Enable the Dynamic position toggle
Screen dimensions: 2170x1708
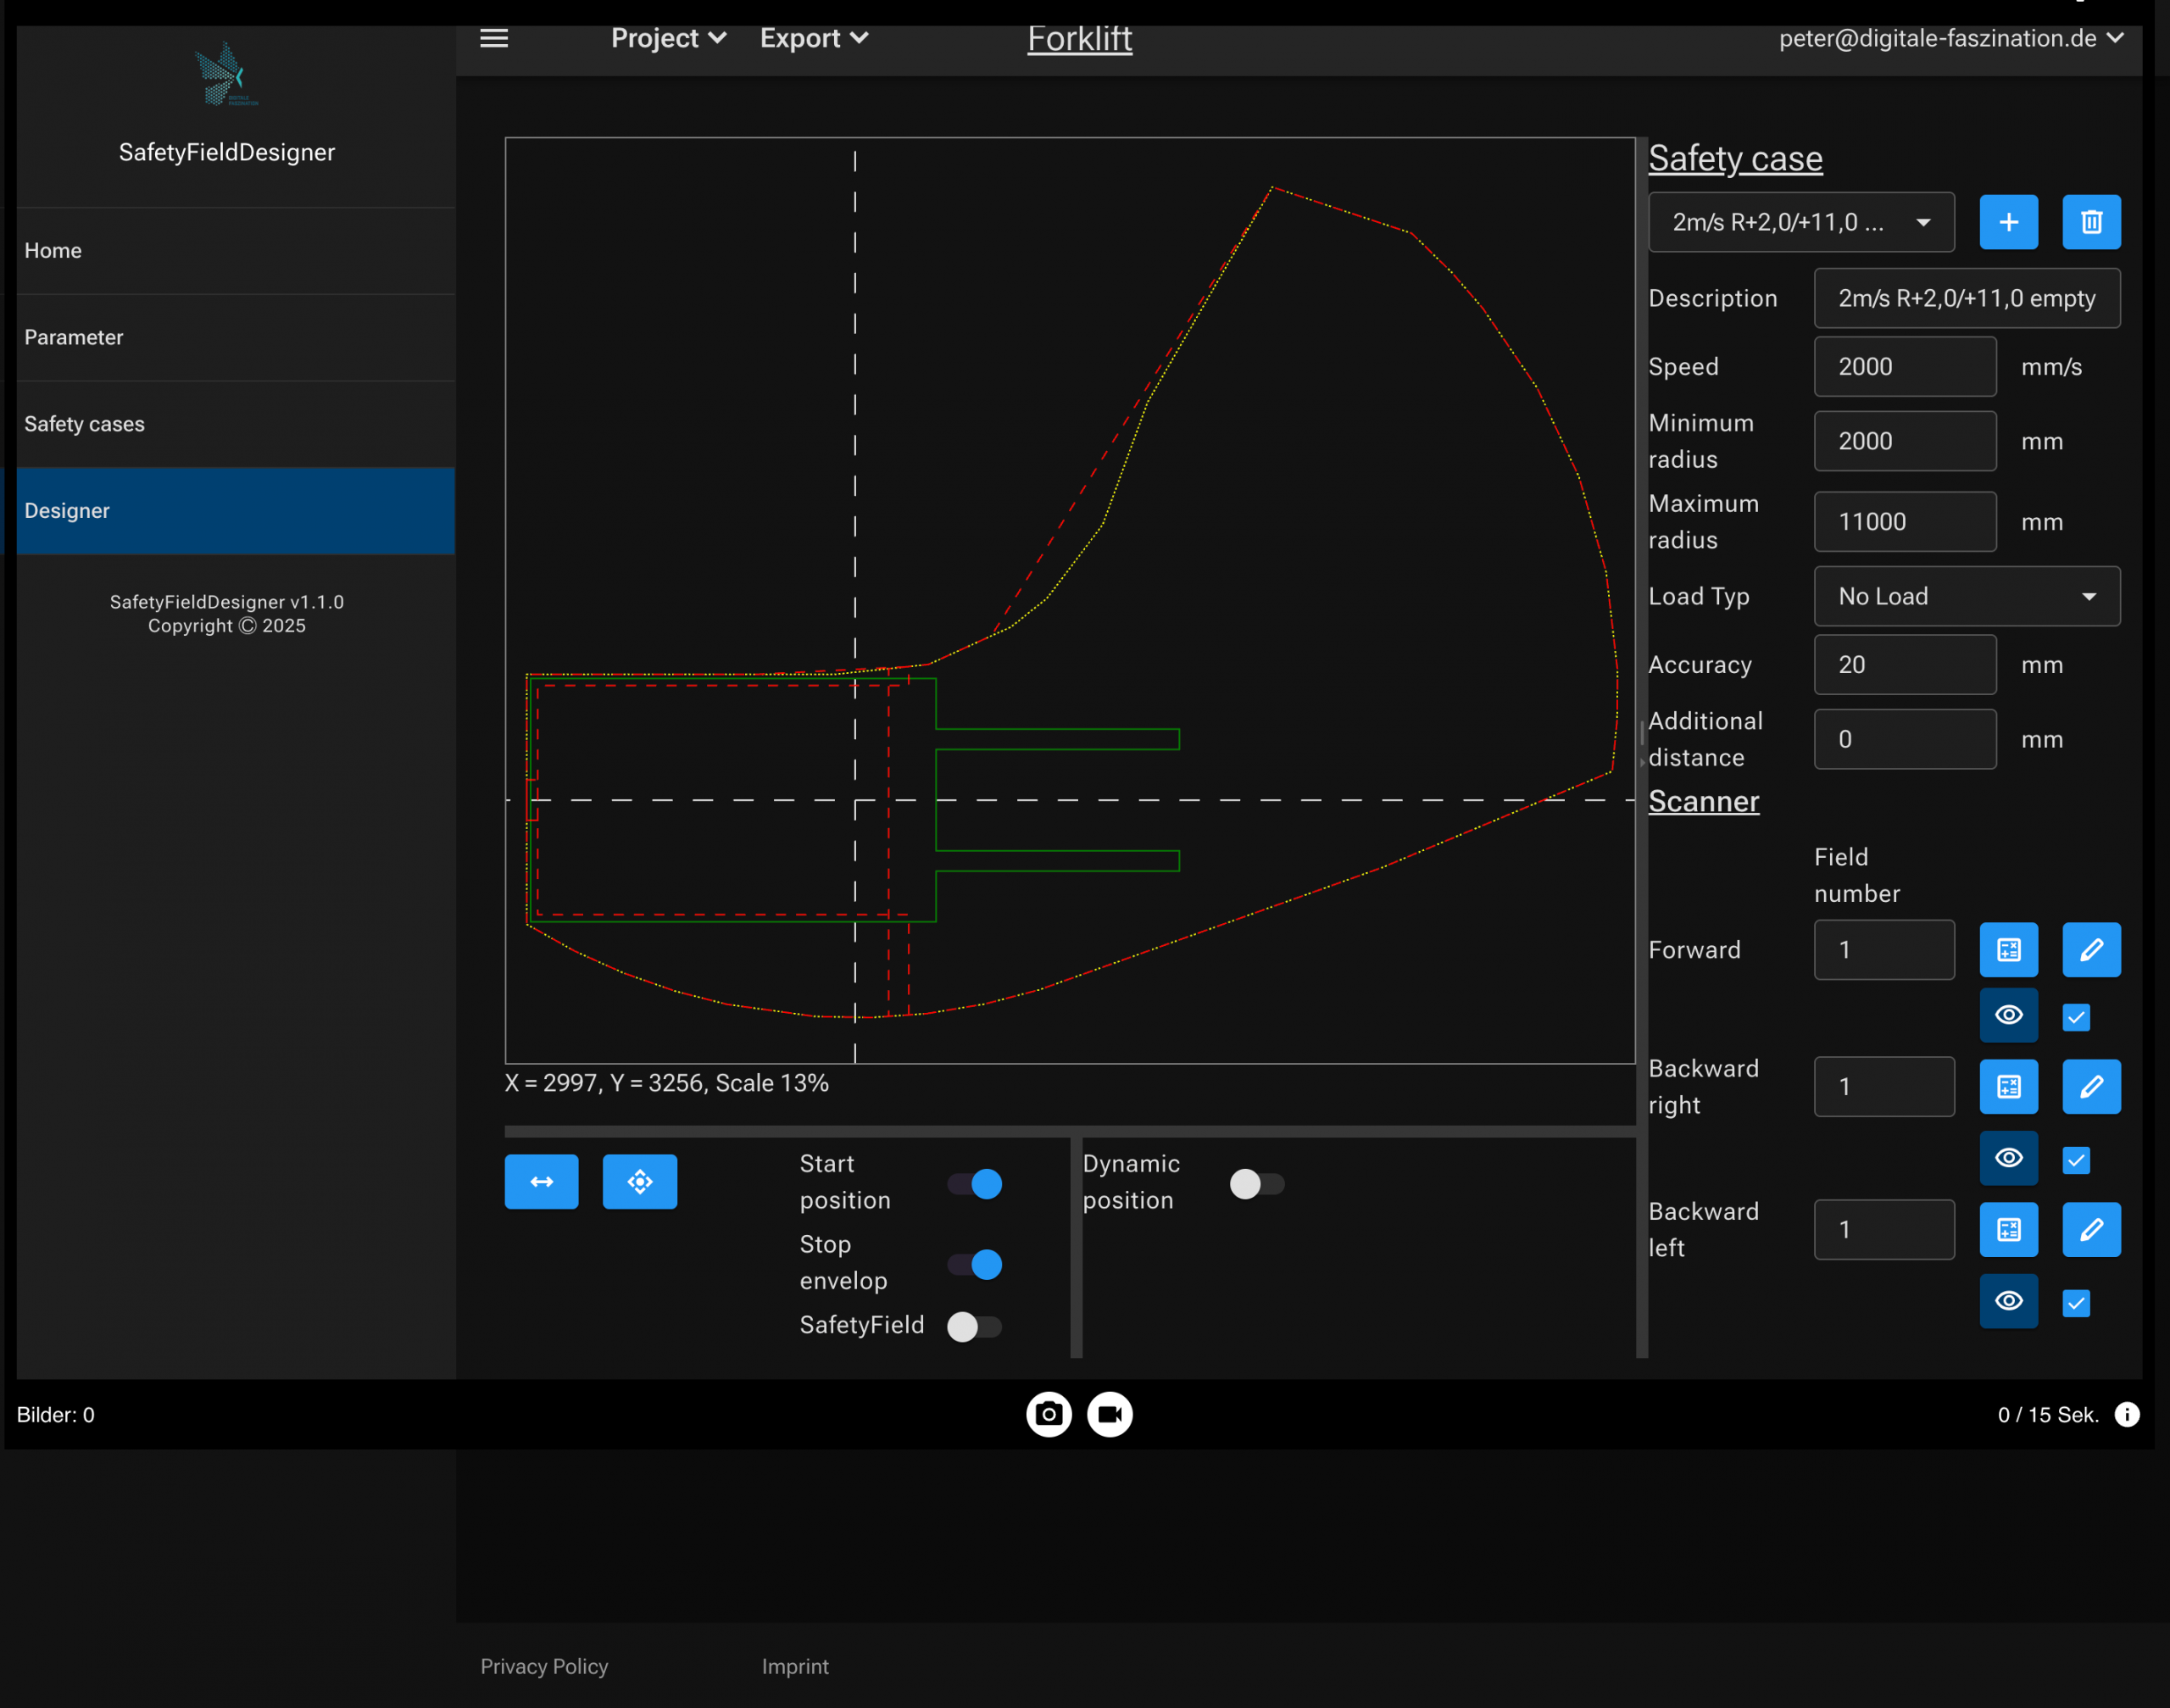click(1256, 1184)
